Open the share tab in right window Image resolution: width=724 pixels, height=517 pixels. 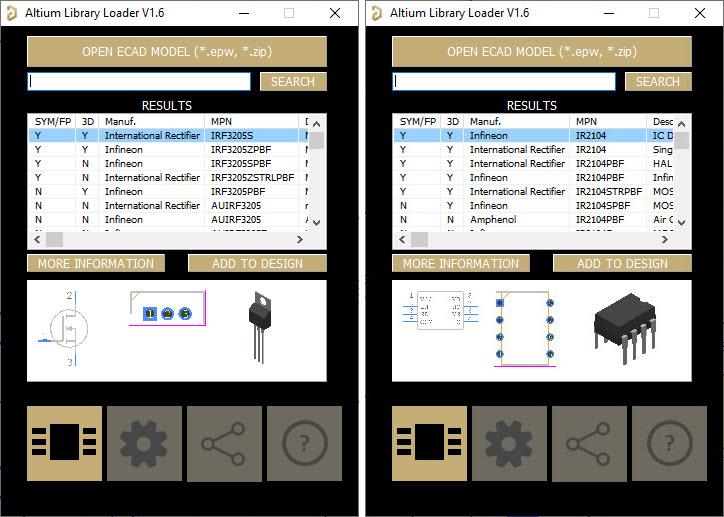coord(589,443)
